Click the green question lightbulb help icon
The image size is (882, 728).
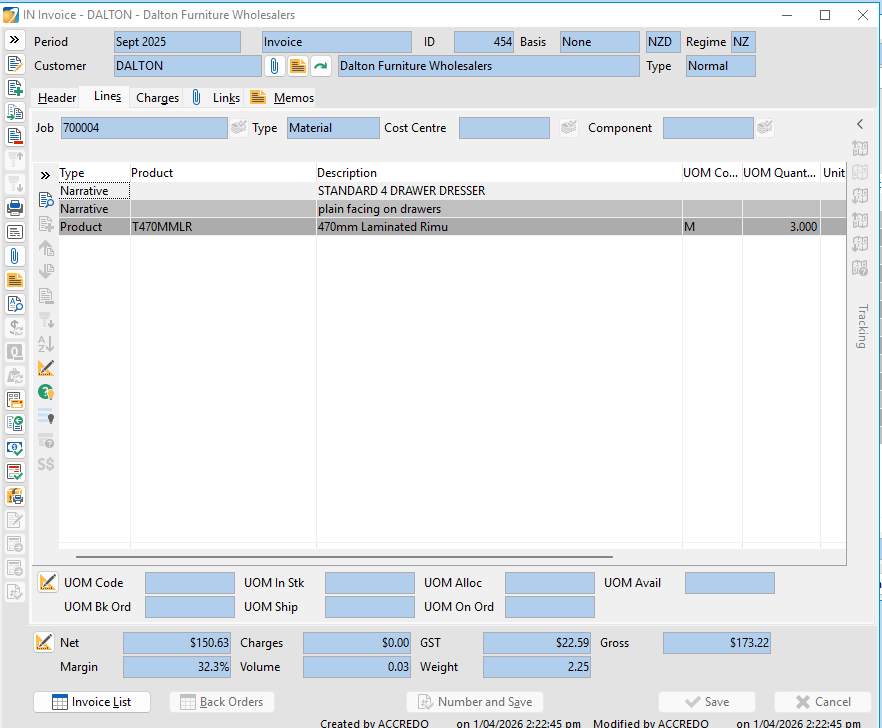(x=46, y=392)
